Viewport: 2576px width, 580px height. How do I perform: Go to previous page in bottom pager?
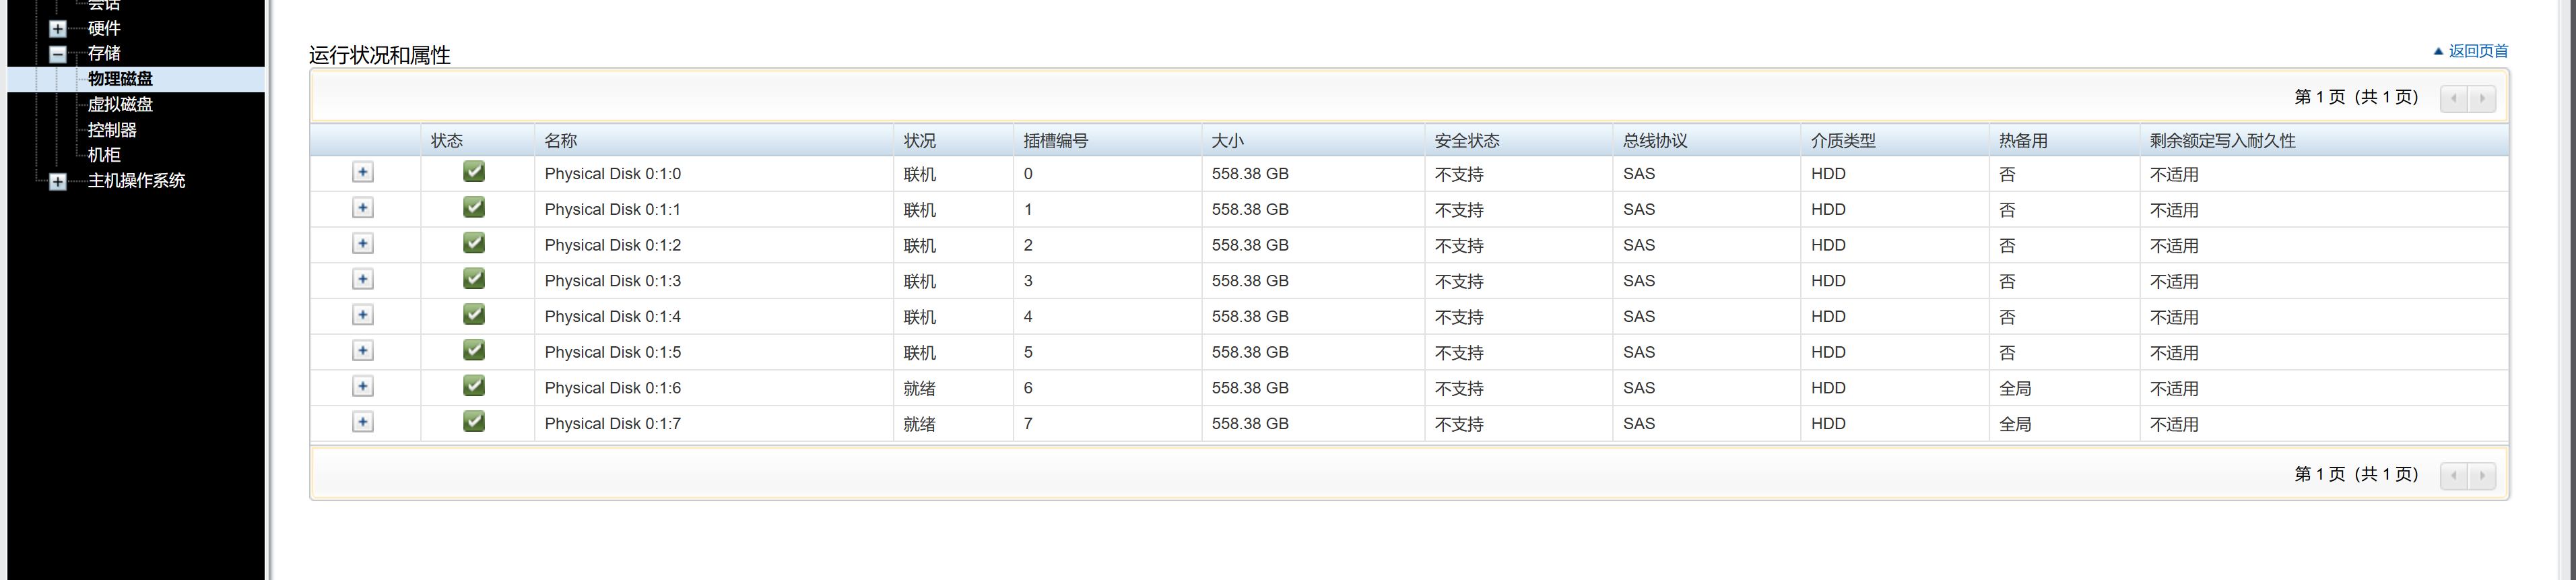(x=2454, y=475)
